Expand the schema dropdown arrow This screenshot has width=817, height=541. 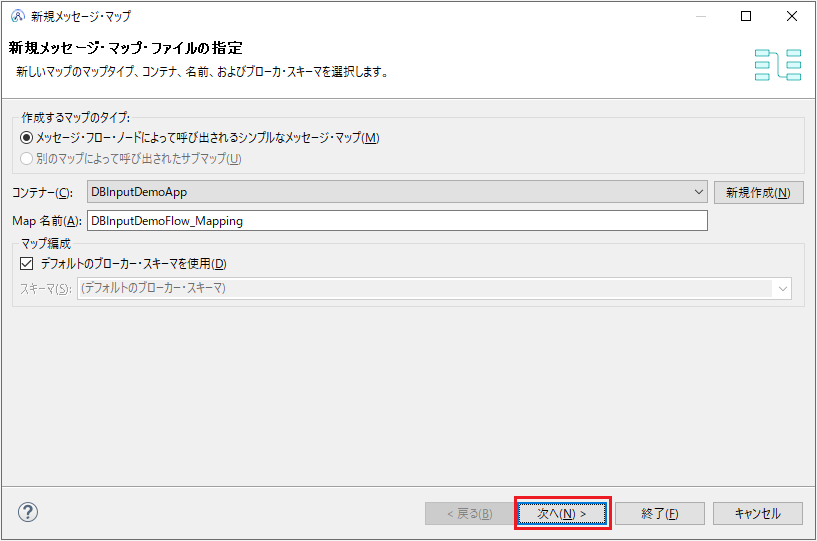point(782,288)
